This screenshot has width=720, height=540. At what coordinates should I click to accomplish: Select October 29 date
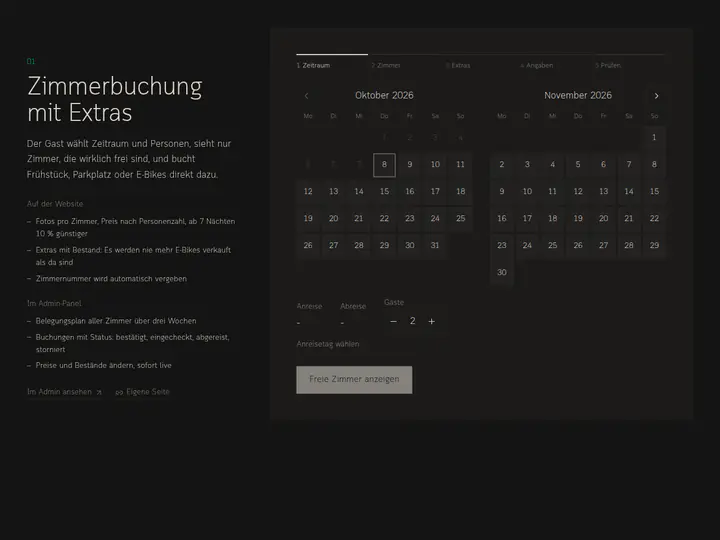coord(384,246)
